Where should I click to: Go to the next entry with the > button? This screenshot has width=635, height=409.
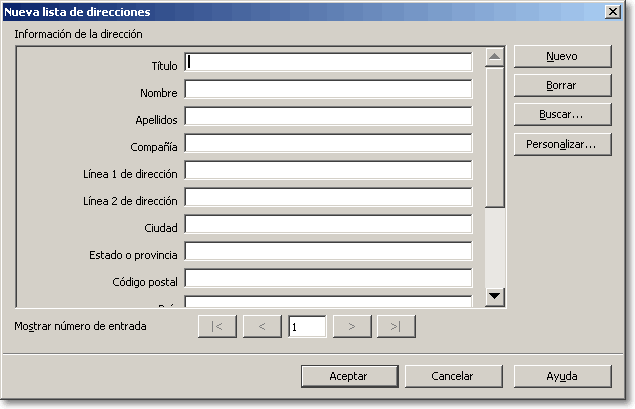(x=352, y=326)
